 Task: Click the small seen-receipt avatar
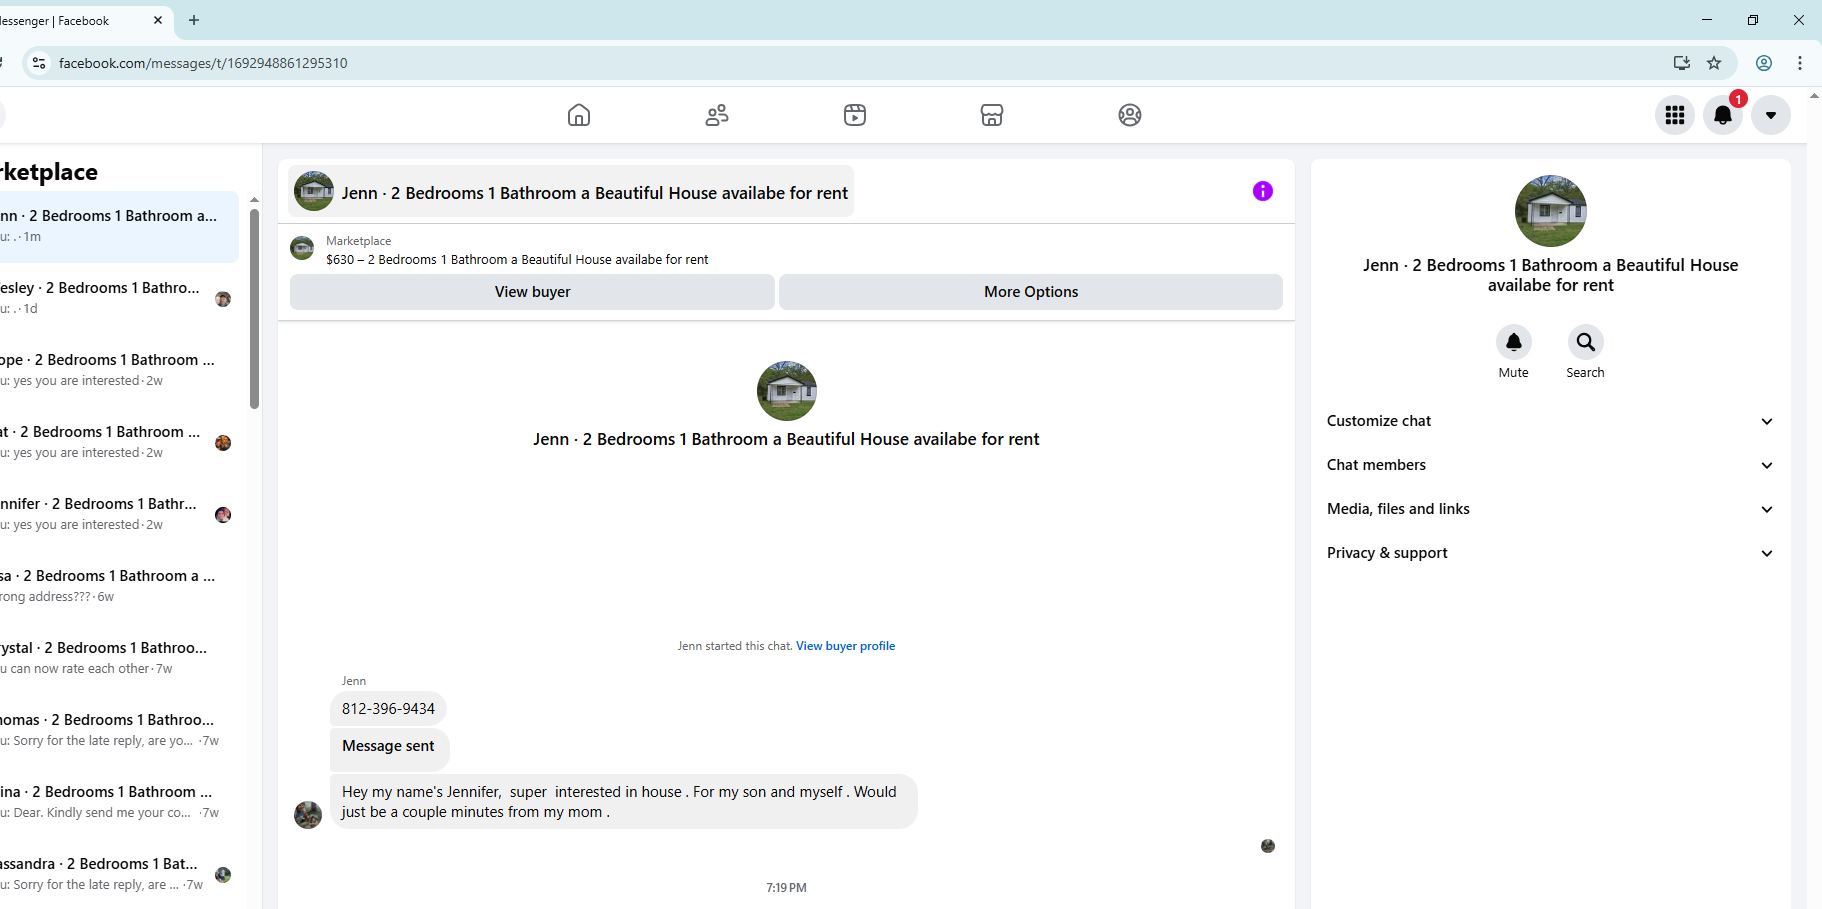[x=1268, y=846]
